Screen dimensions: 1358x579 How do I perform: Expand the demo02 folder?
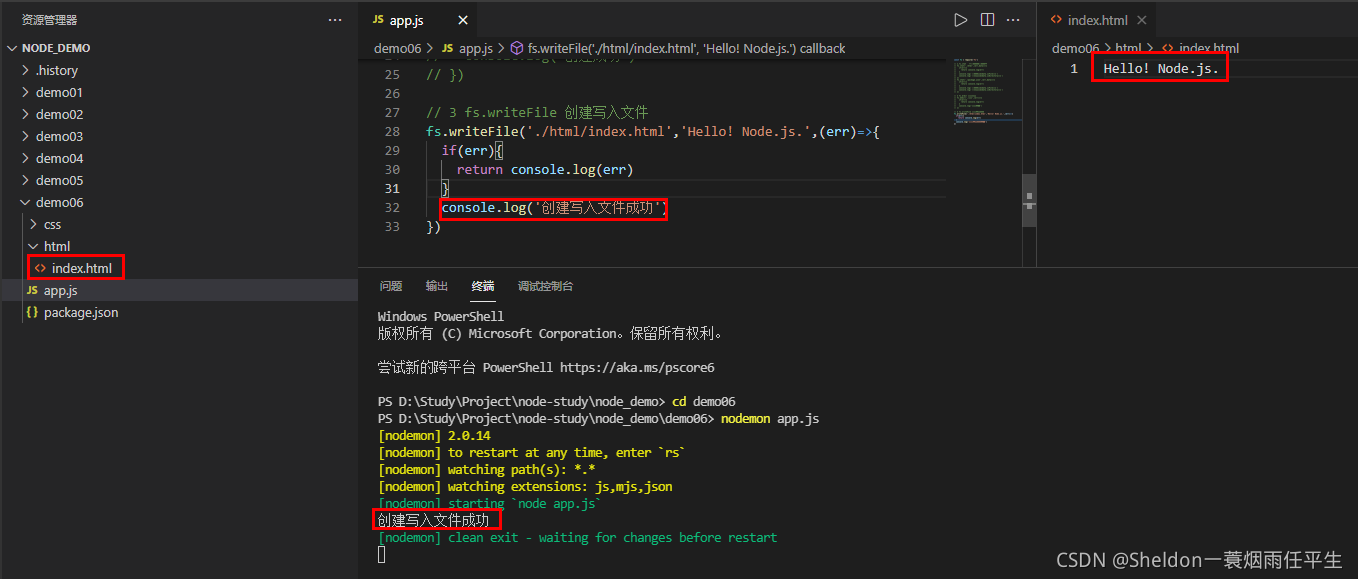[x=26, y=114]
